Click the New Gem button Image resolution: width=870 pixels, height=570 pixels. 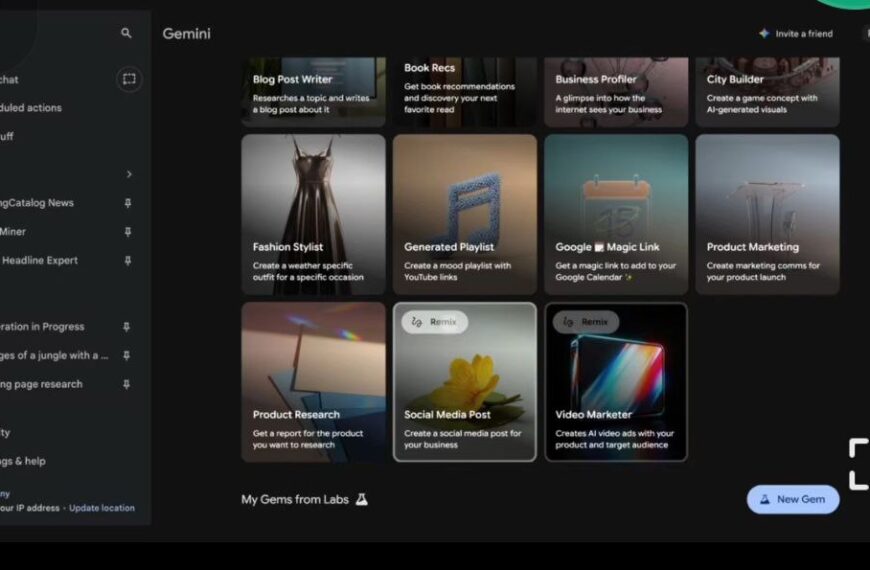[x=793, y=499]
